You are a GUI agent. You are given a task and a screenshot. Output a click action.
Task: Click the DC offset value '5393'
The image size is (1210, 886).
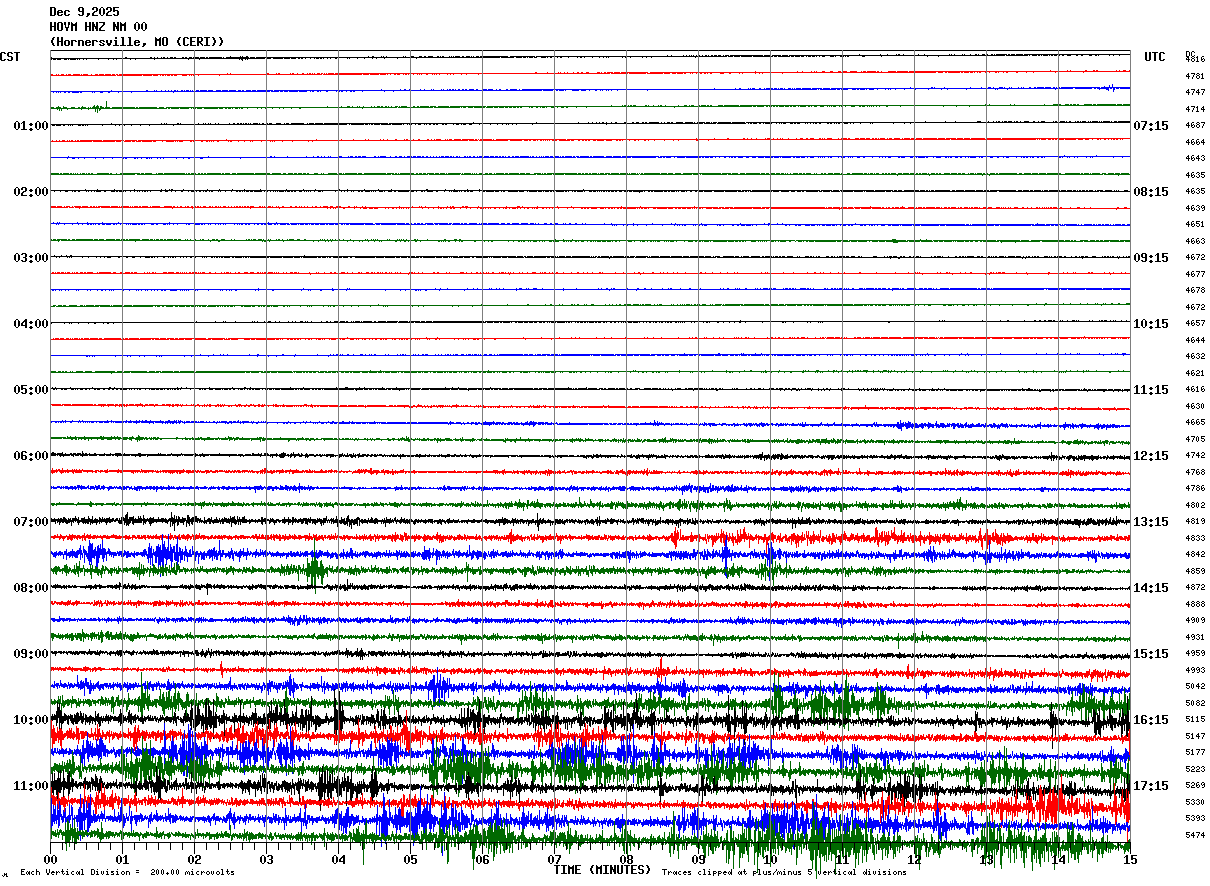1195,818
